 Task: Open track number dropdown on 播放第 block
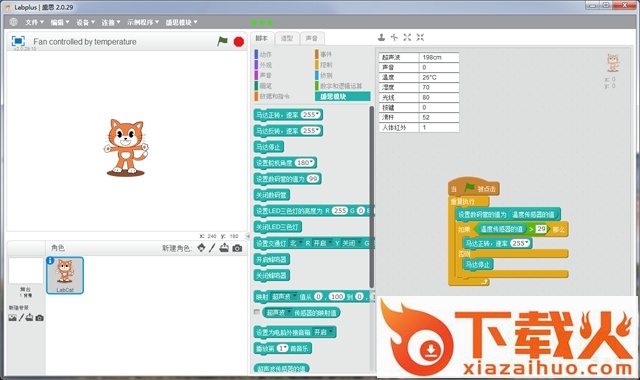click(x=286, y=348)
